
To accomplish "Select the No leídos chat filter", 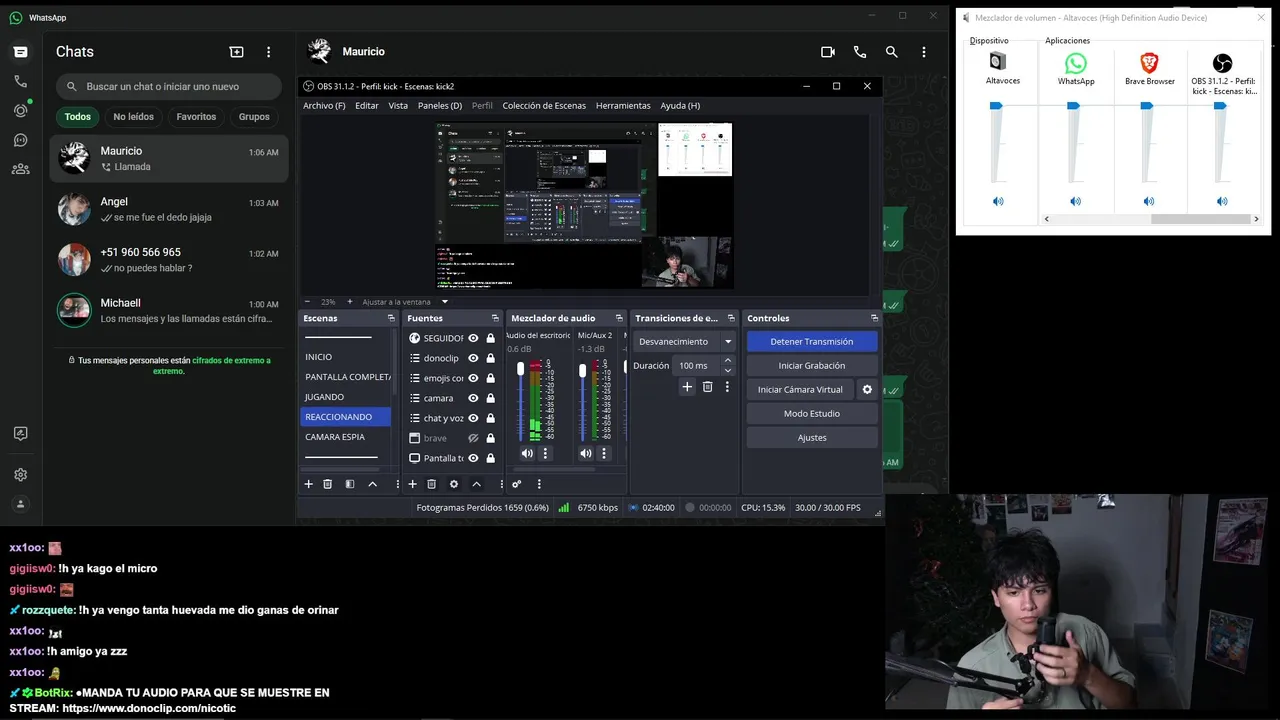I will coord(133,117).
